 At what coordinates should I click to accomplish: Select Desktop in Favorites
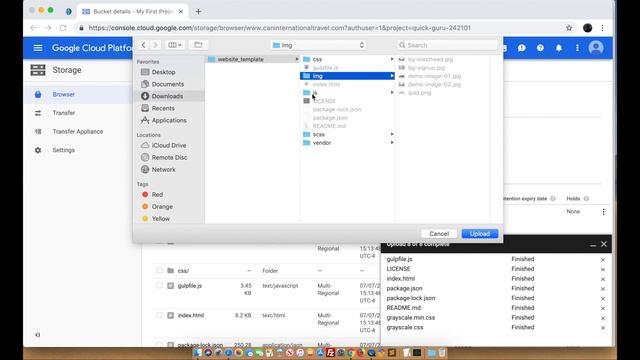163,72
